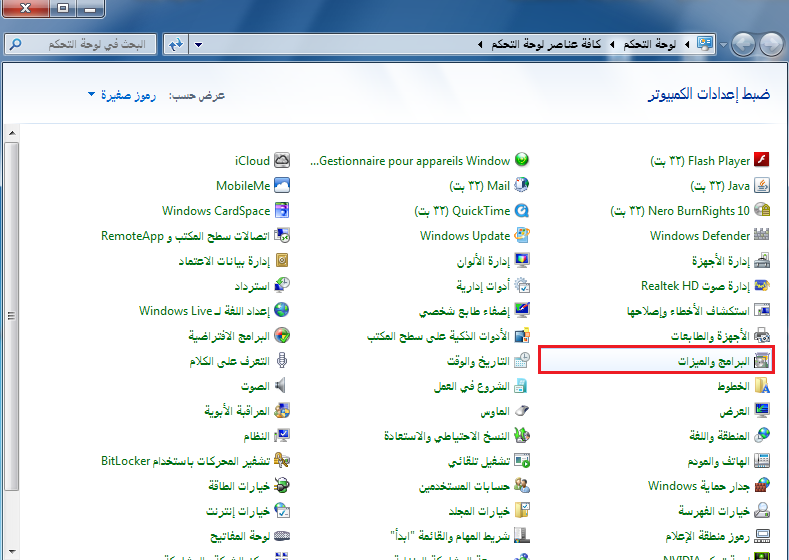Image resolution: width=789 pixels, height=560 pixels.
Task: Select the 'كافة عناصر لوحة التحكم' breadcrumb
Action: [x=547, y=45]
